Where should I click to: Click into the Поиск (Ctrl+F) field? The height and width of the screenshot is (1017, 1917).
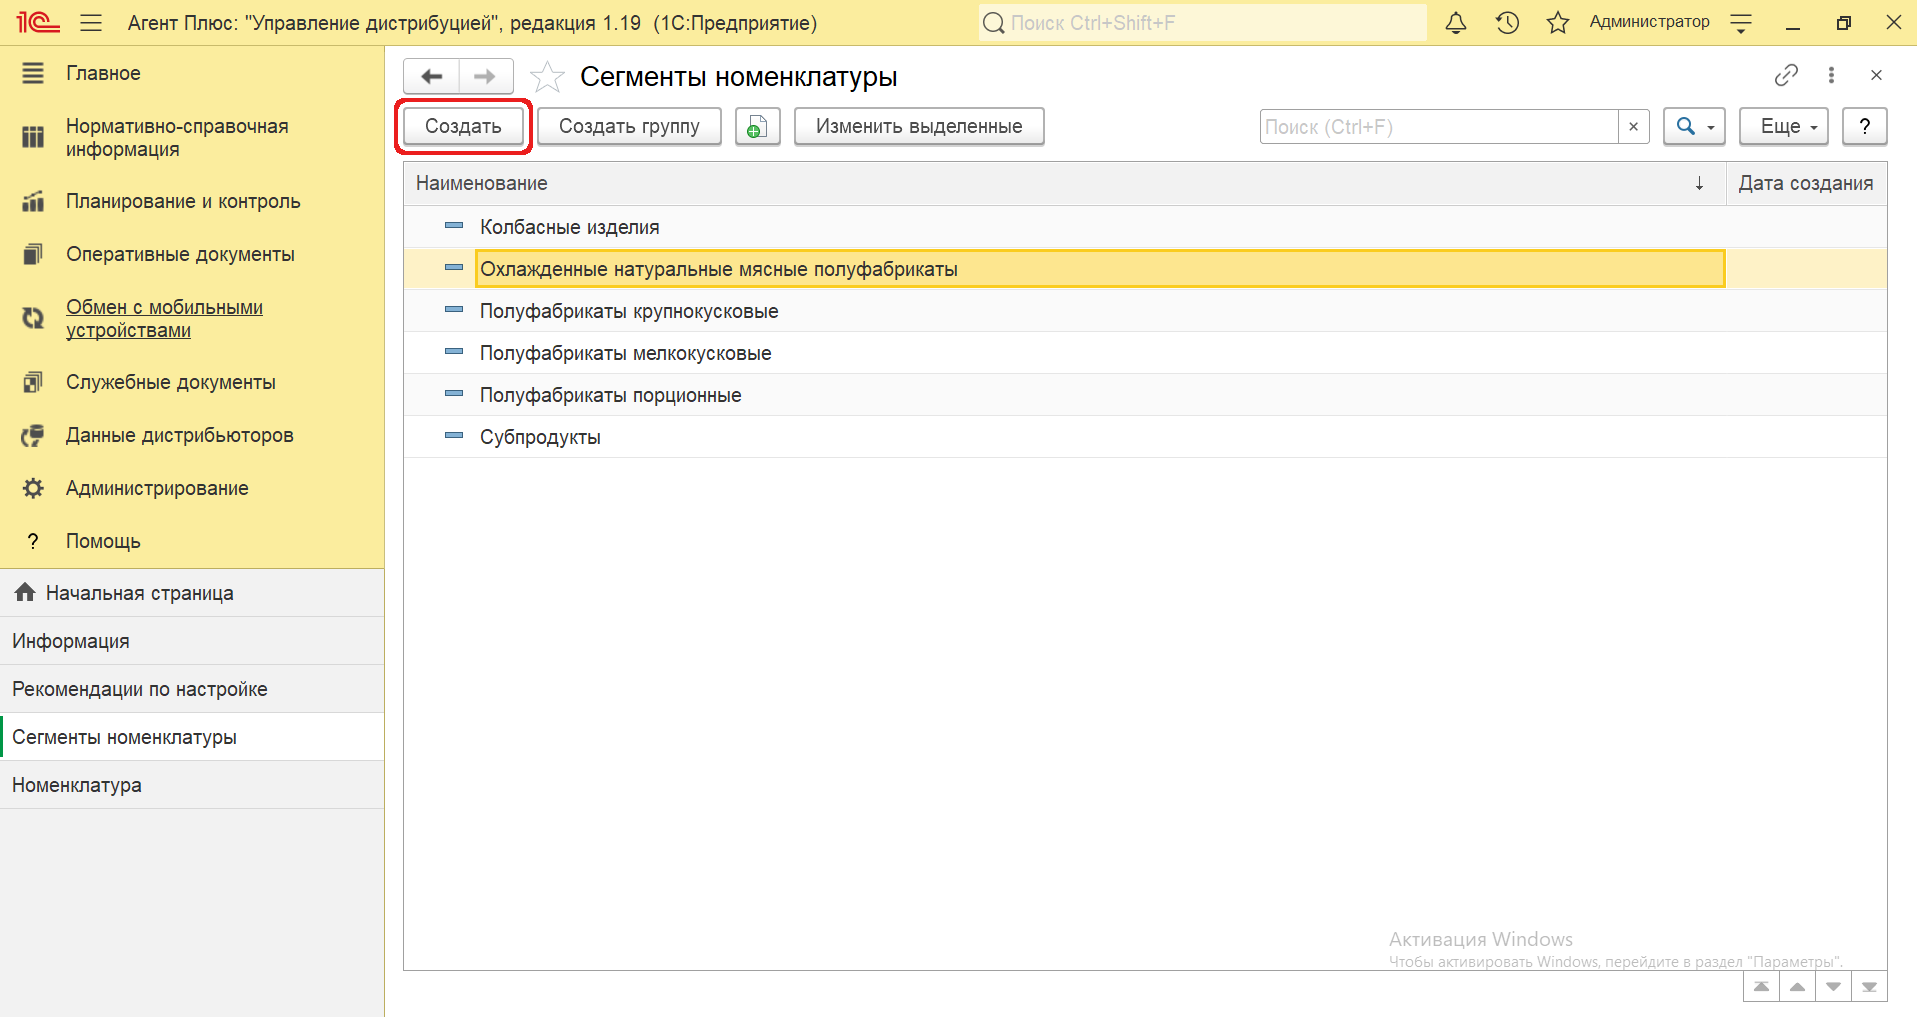coord(1438,127)
